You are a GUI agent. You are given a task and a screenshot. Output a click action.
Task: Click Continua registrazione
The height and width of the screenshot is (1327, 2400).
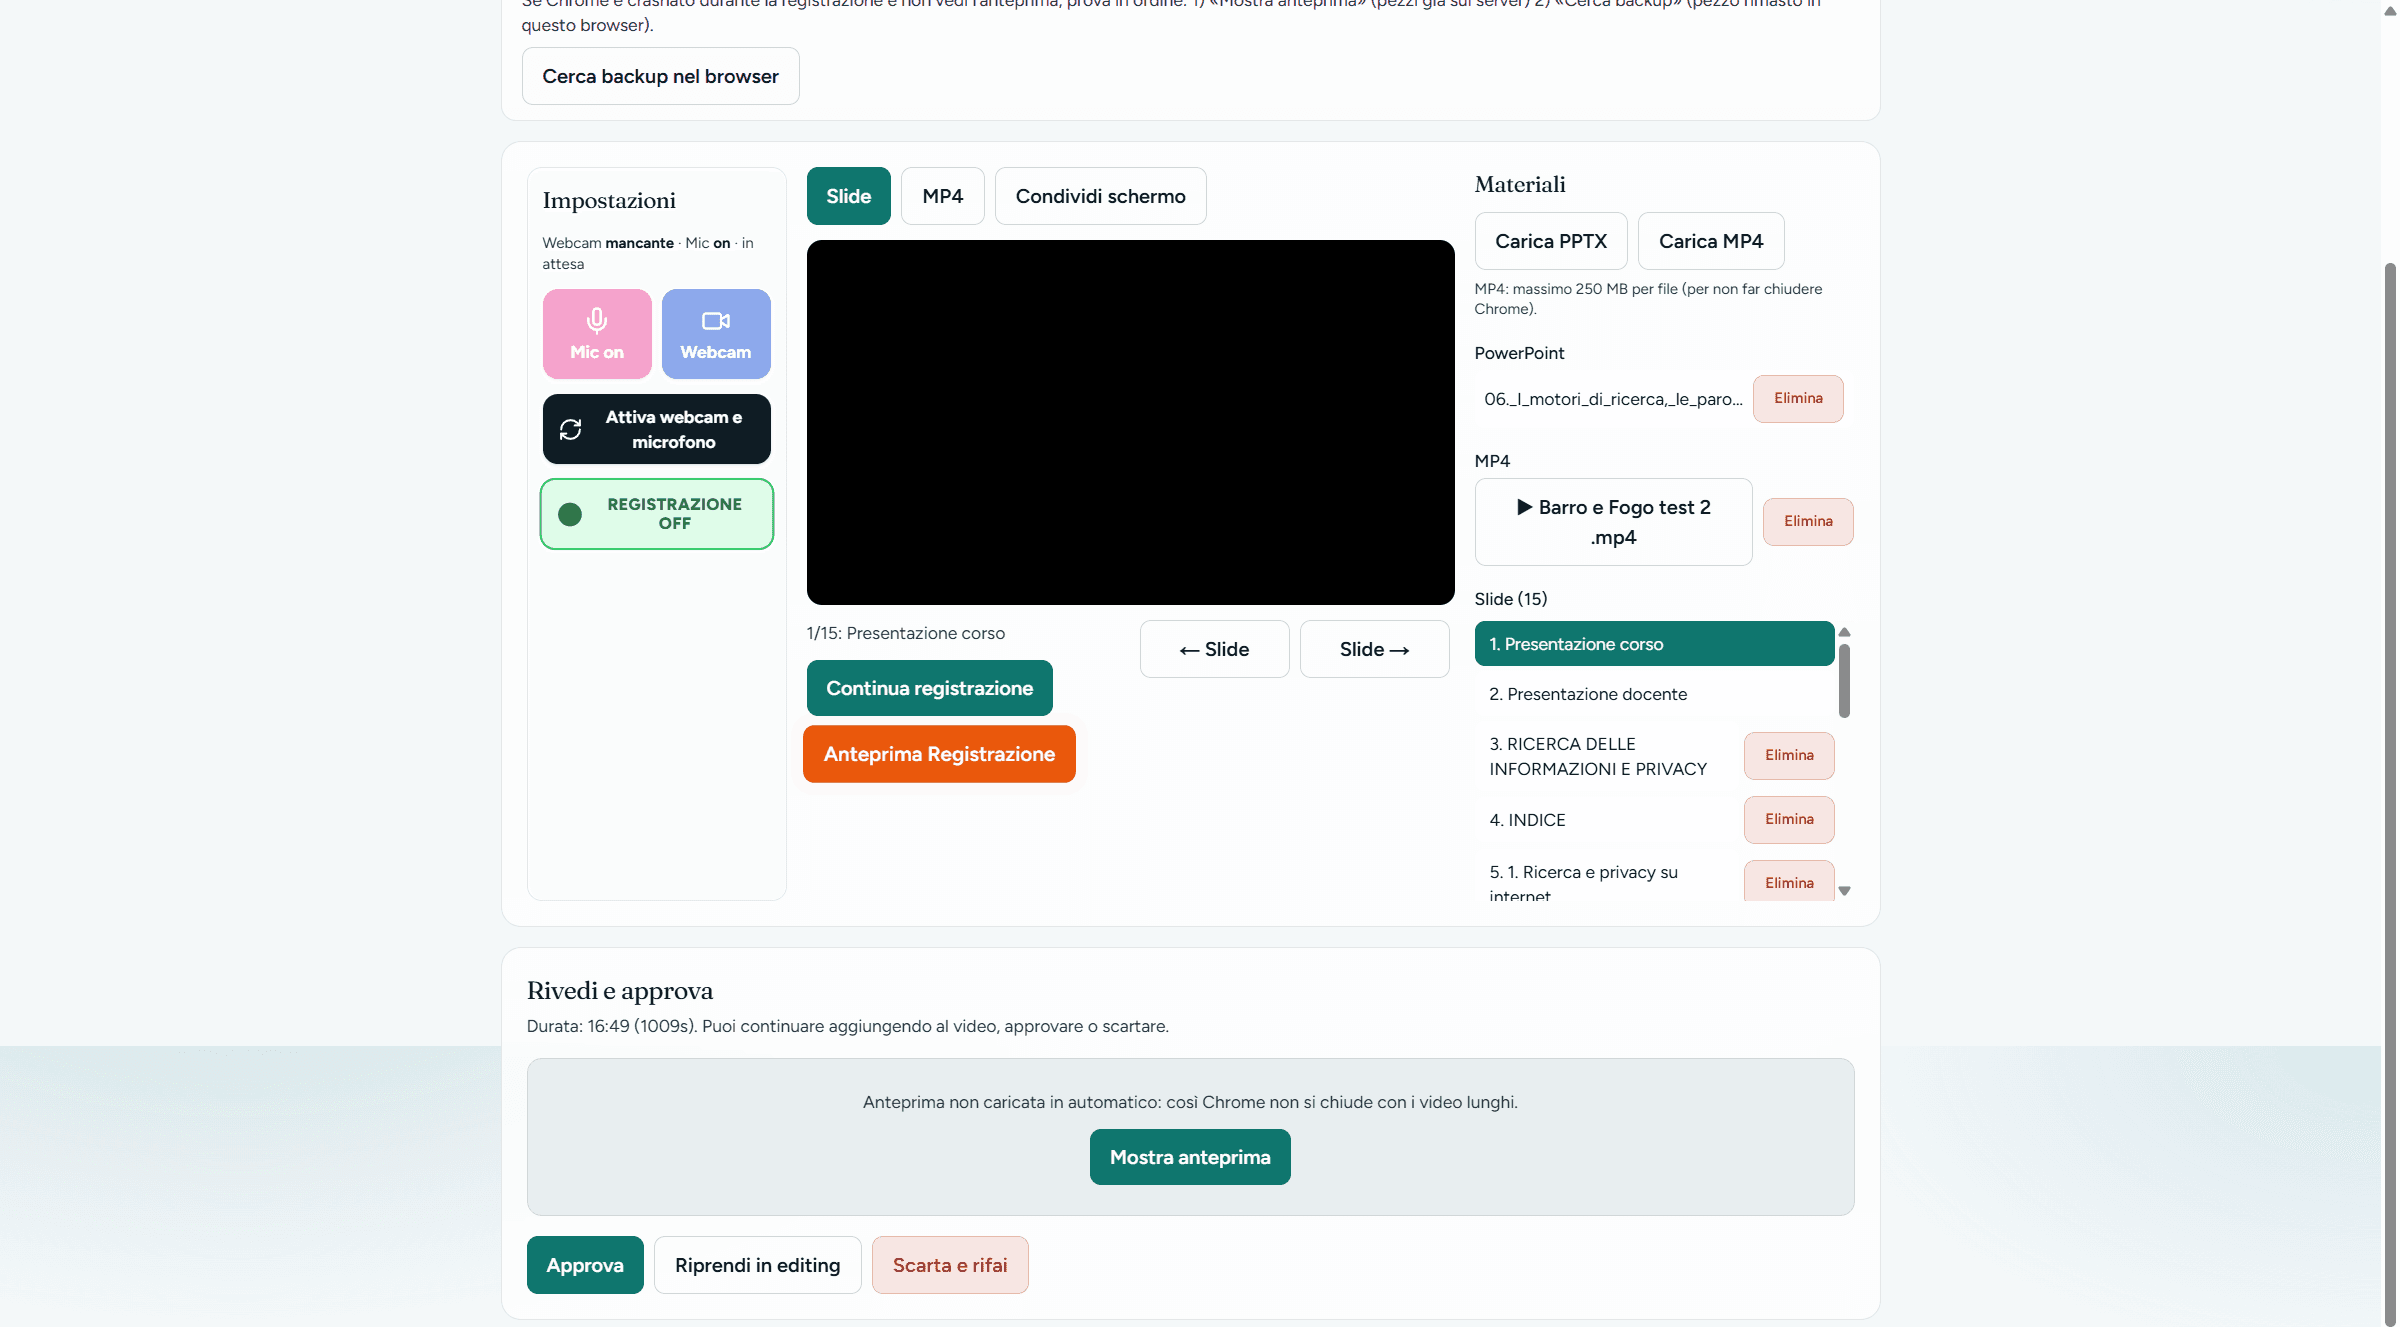[x=929, y=688]
